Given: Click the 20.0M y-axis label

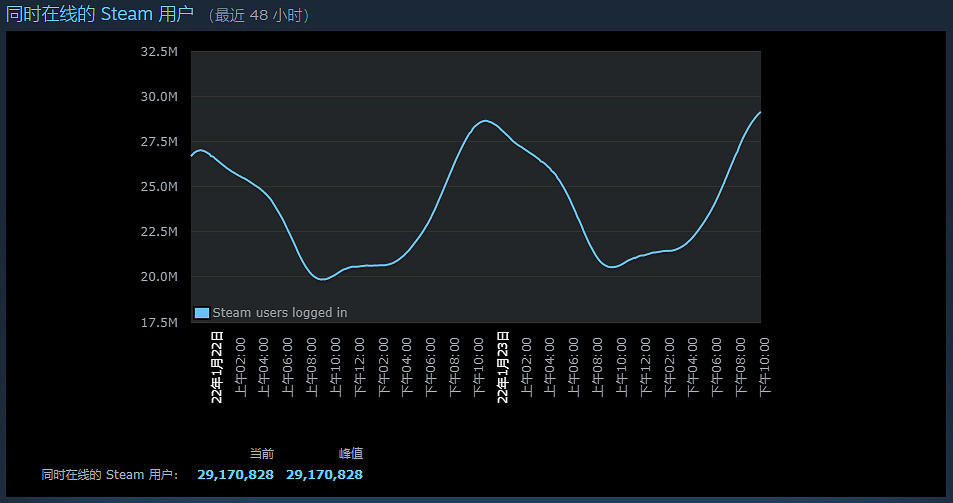Looking at the screenshot, I should pyautogui.click(x=159, y=277).
